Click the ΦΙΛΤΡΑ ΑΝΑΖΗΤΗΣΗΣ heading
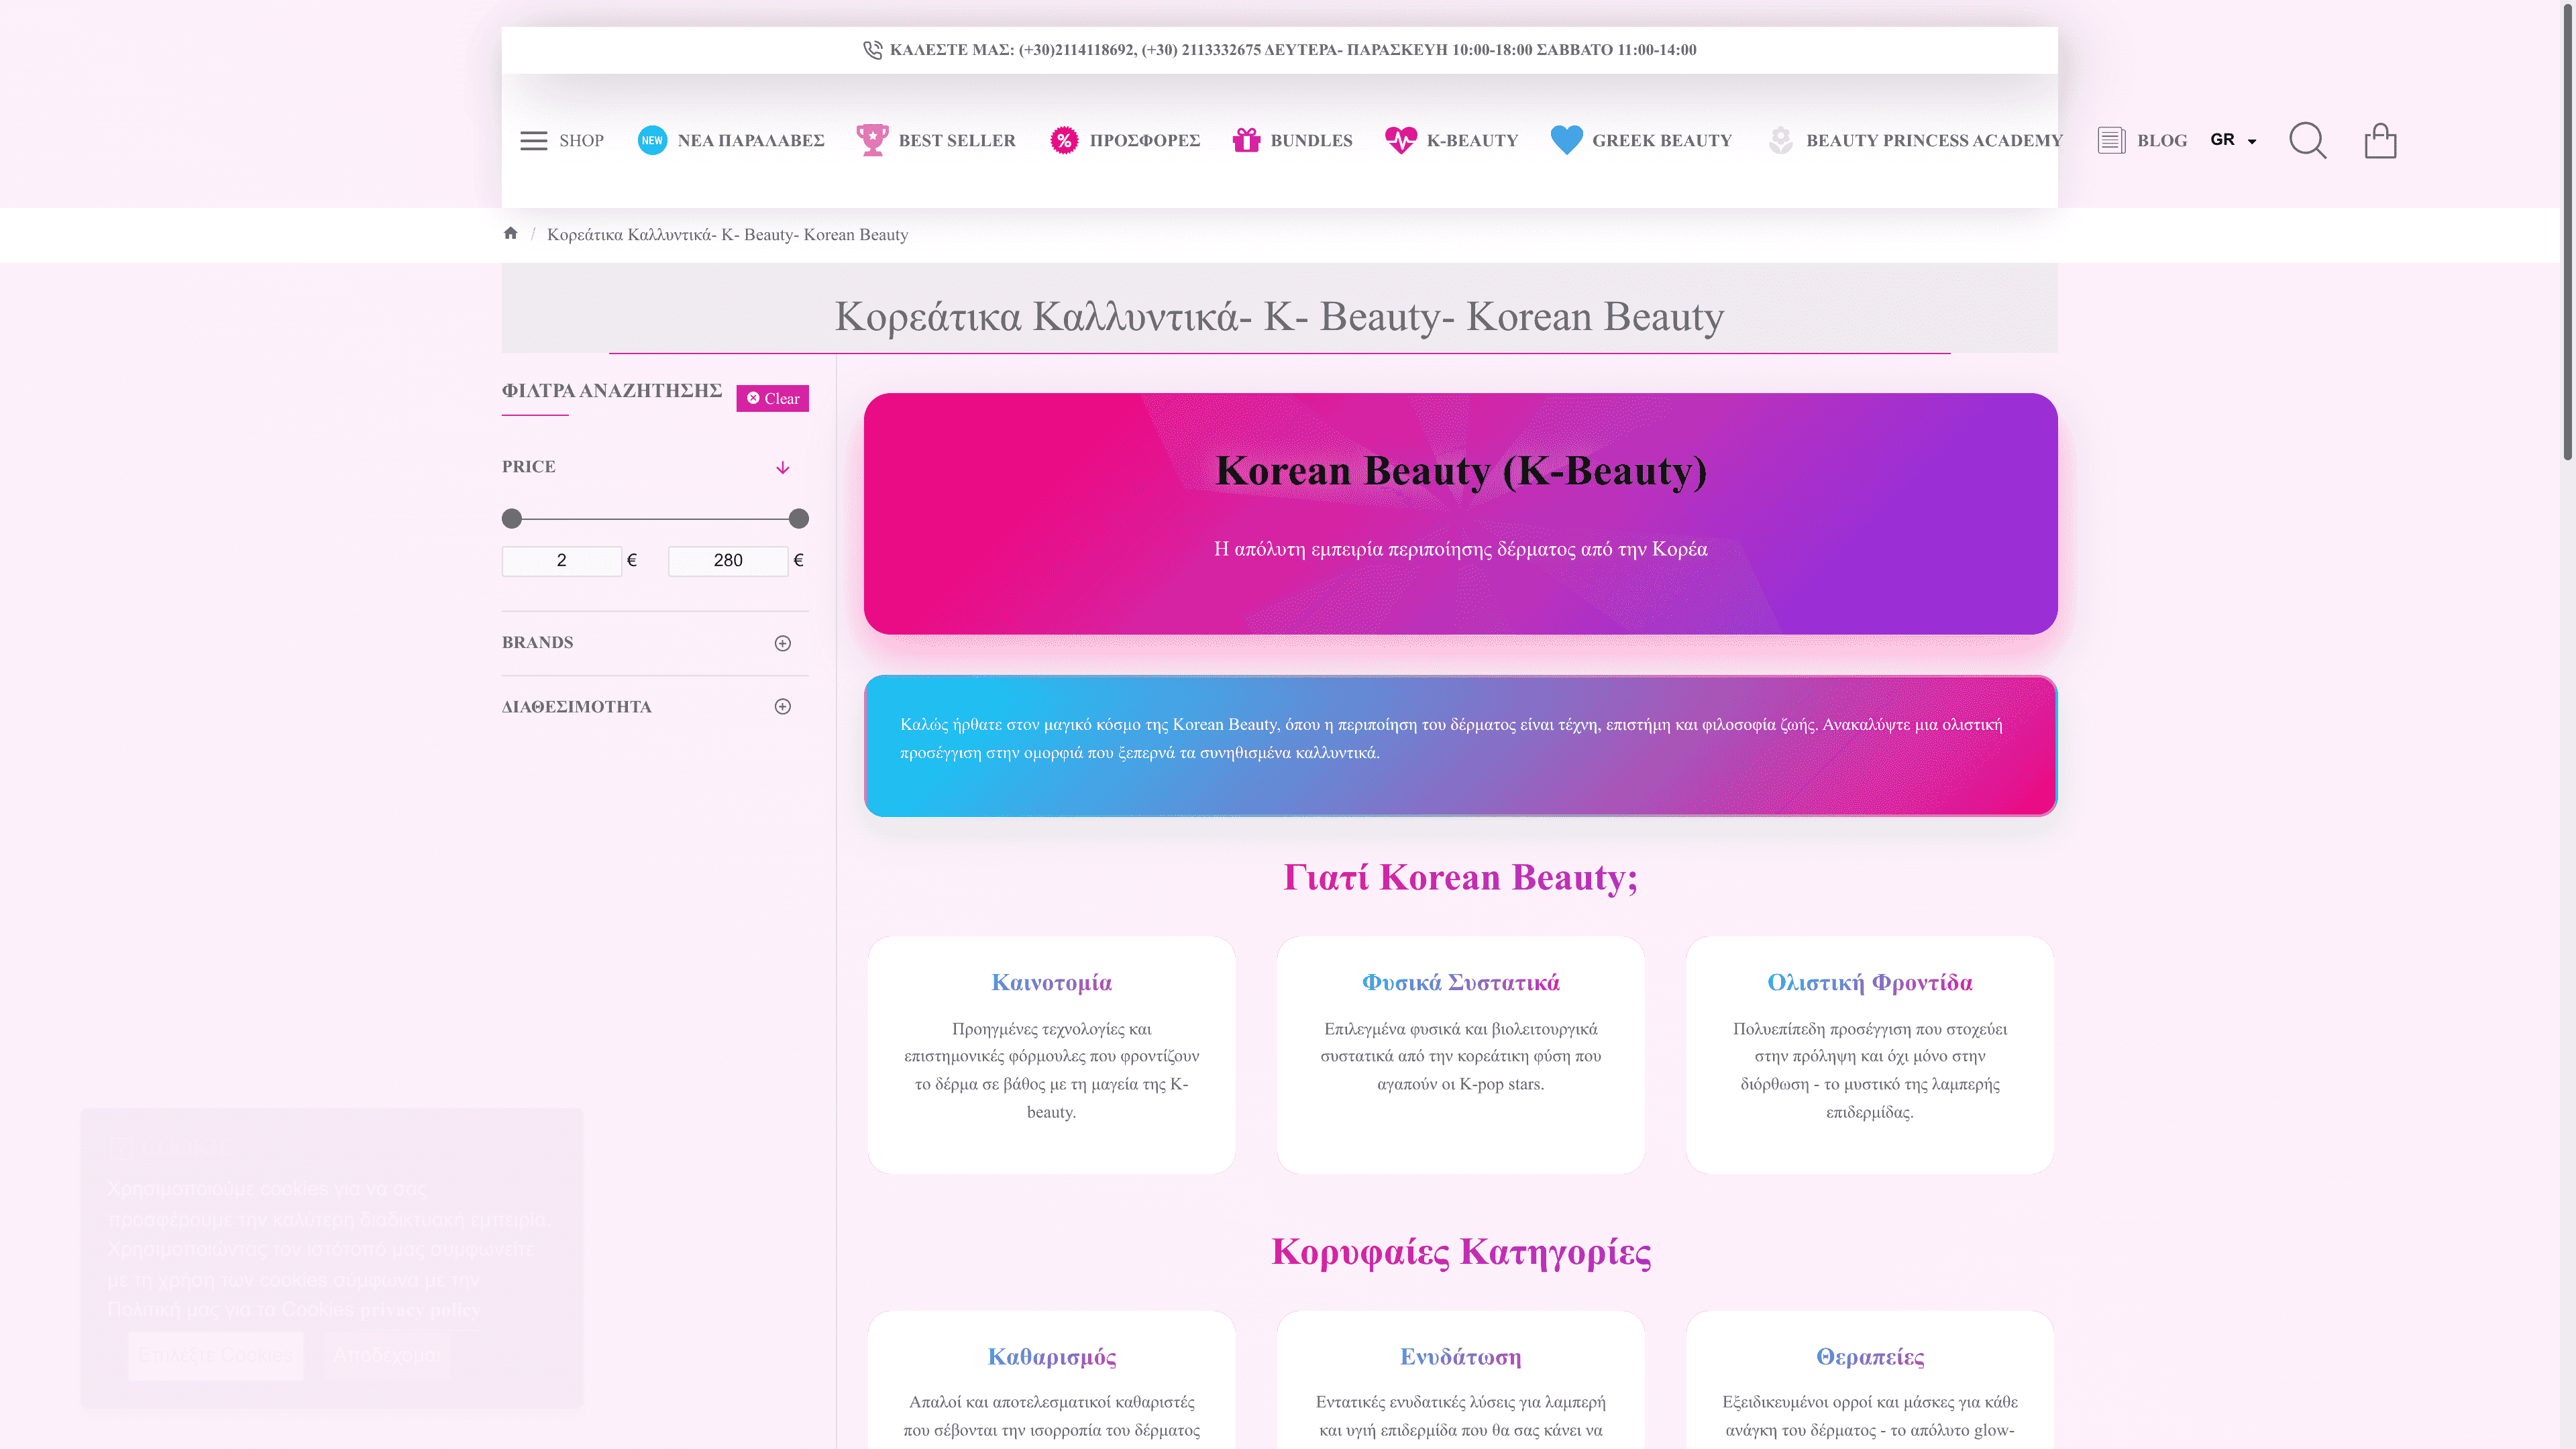 (611, 391)
